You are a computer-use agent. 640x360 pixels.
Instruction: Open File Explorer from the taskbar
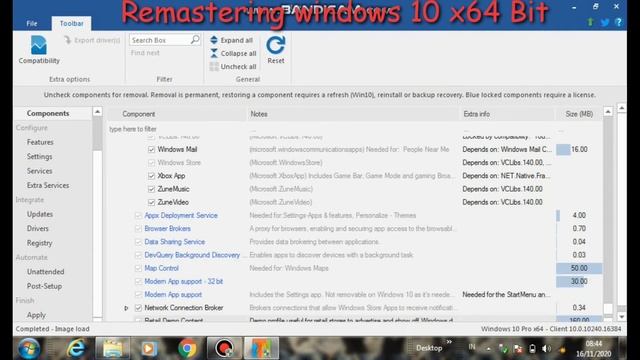113,348
